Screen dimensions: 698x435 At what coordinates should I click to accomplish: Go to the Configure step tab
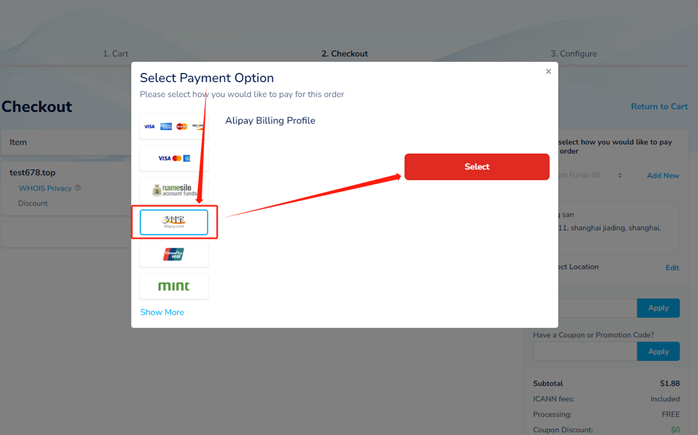click(573, 54)
